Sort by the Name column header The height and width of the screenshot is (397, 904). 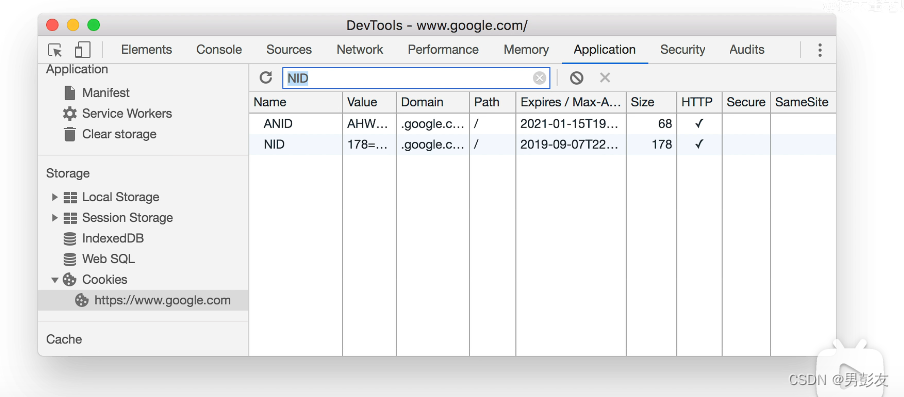296,102
